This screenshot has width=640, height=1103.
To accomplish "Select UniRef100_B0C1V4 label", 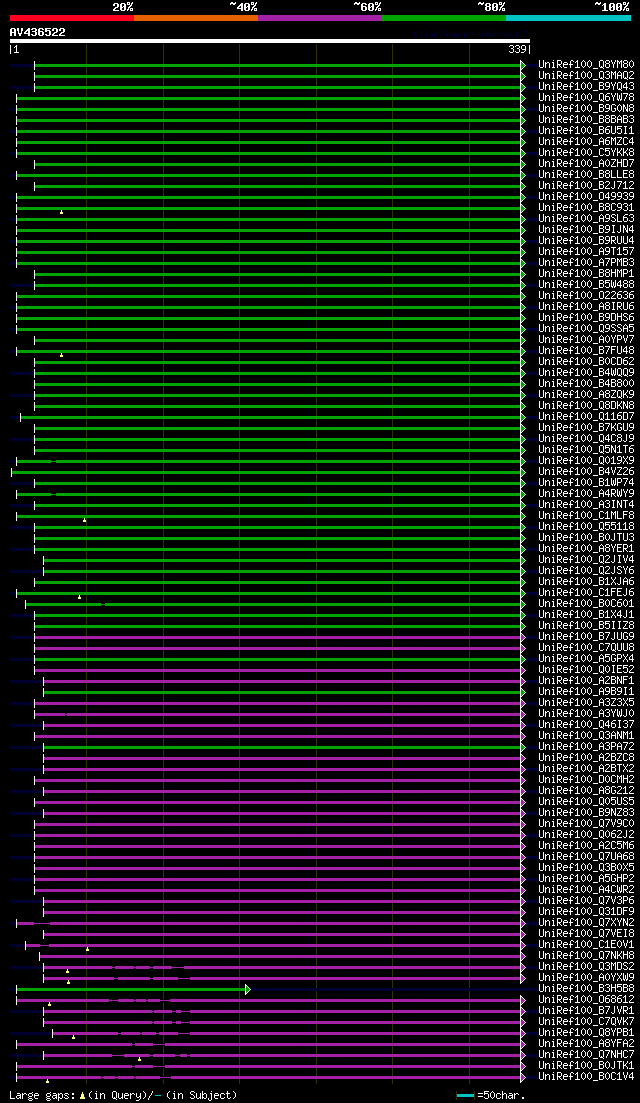I will click(x=586, y=1077).
